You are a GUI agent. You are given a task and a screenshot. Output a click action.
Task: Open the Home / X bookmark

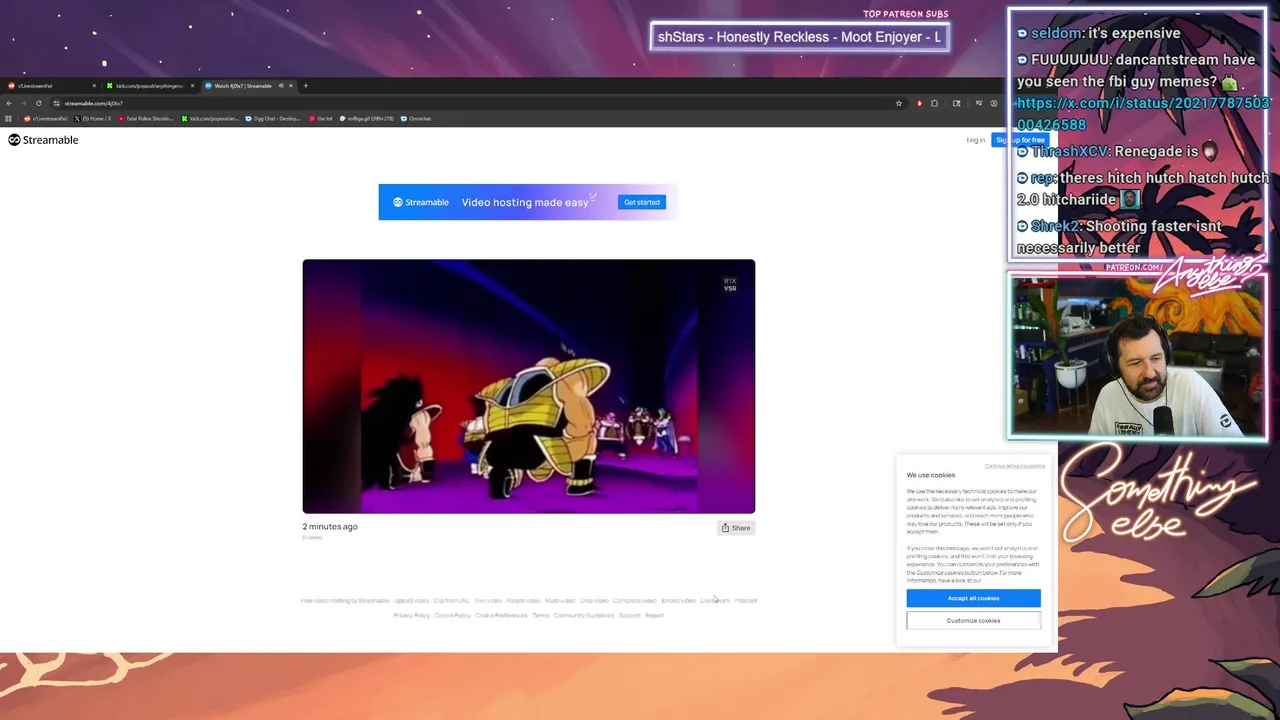pos(93,118)
